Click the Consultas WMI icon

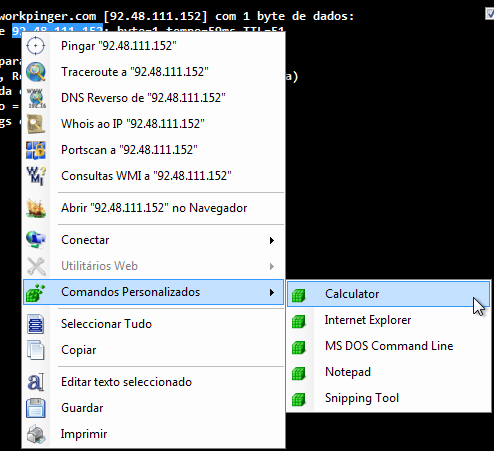36,176
